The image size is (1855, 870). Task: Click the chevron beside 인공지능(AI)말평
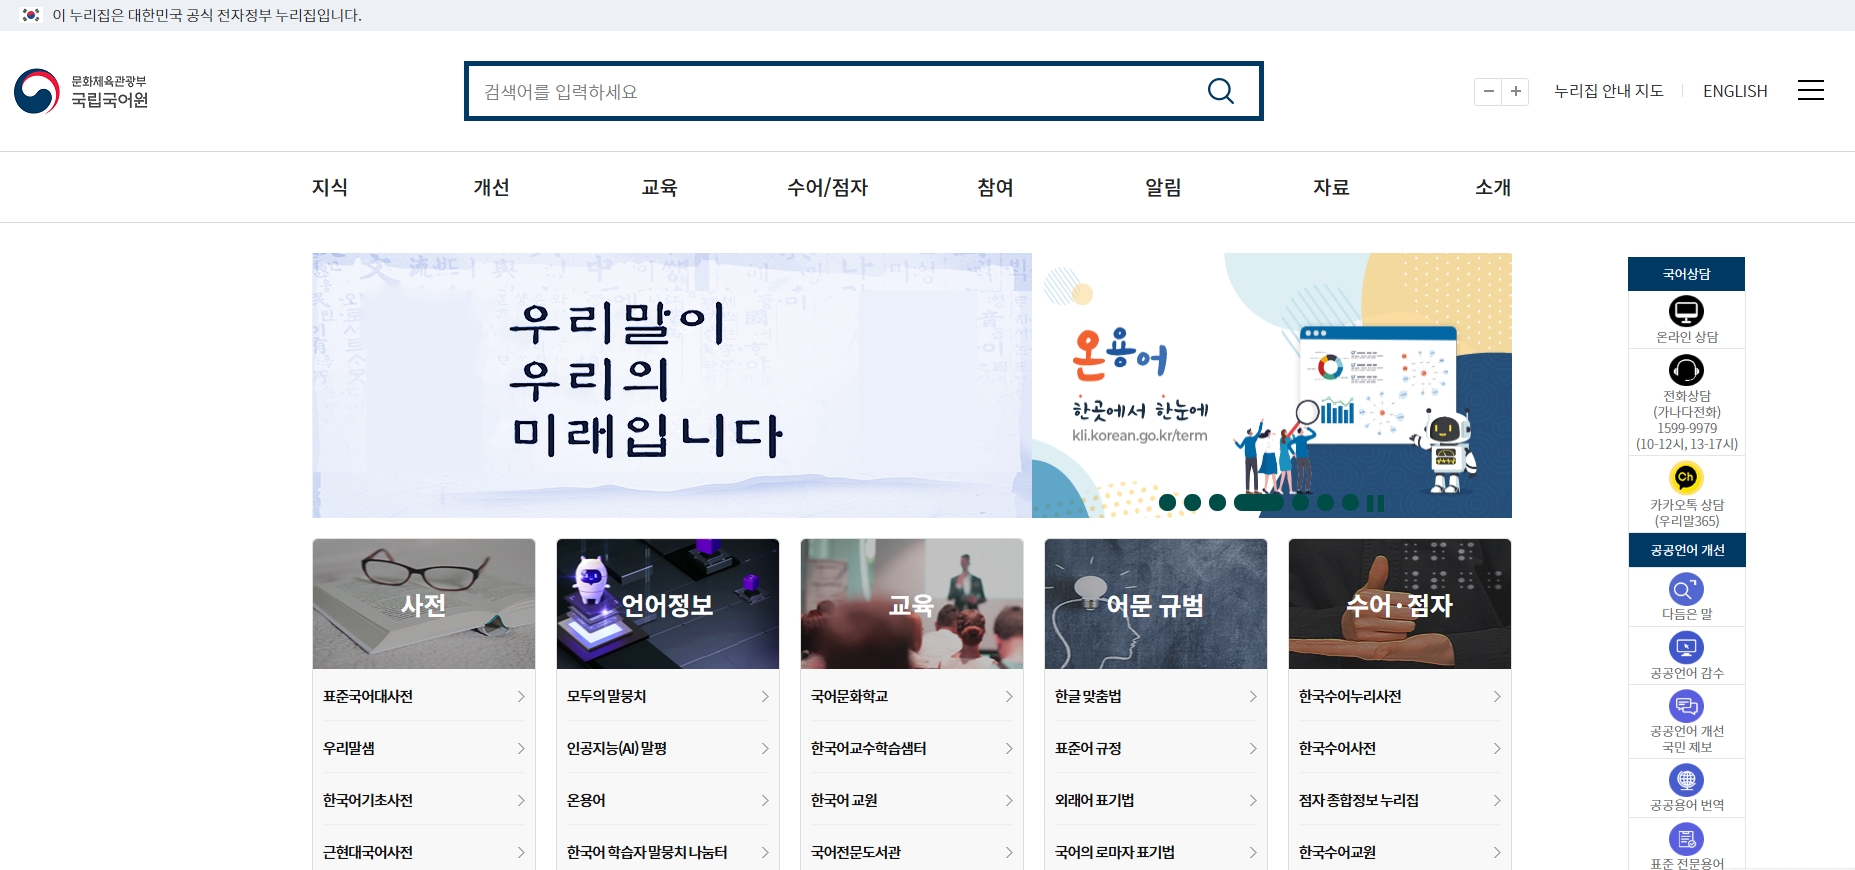coord(765,748)
